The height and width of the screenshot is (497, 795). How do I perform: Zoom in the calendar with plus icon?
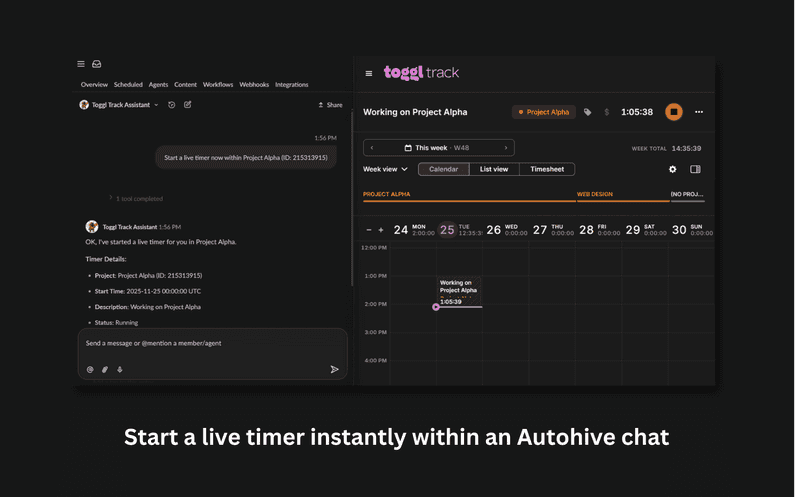[381, 230]
